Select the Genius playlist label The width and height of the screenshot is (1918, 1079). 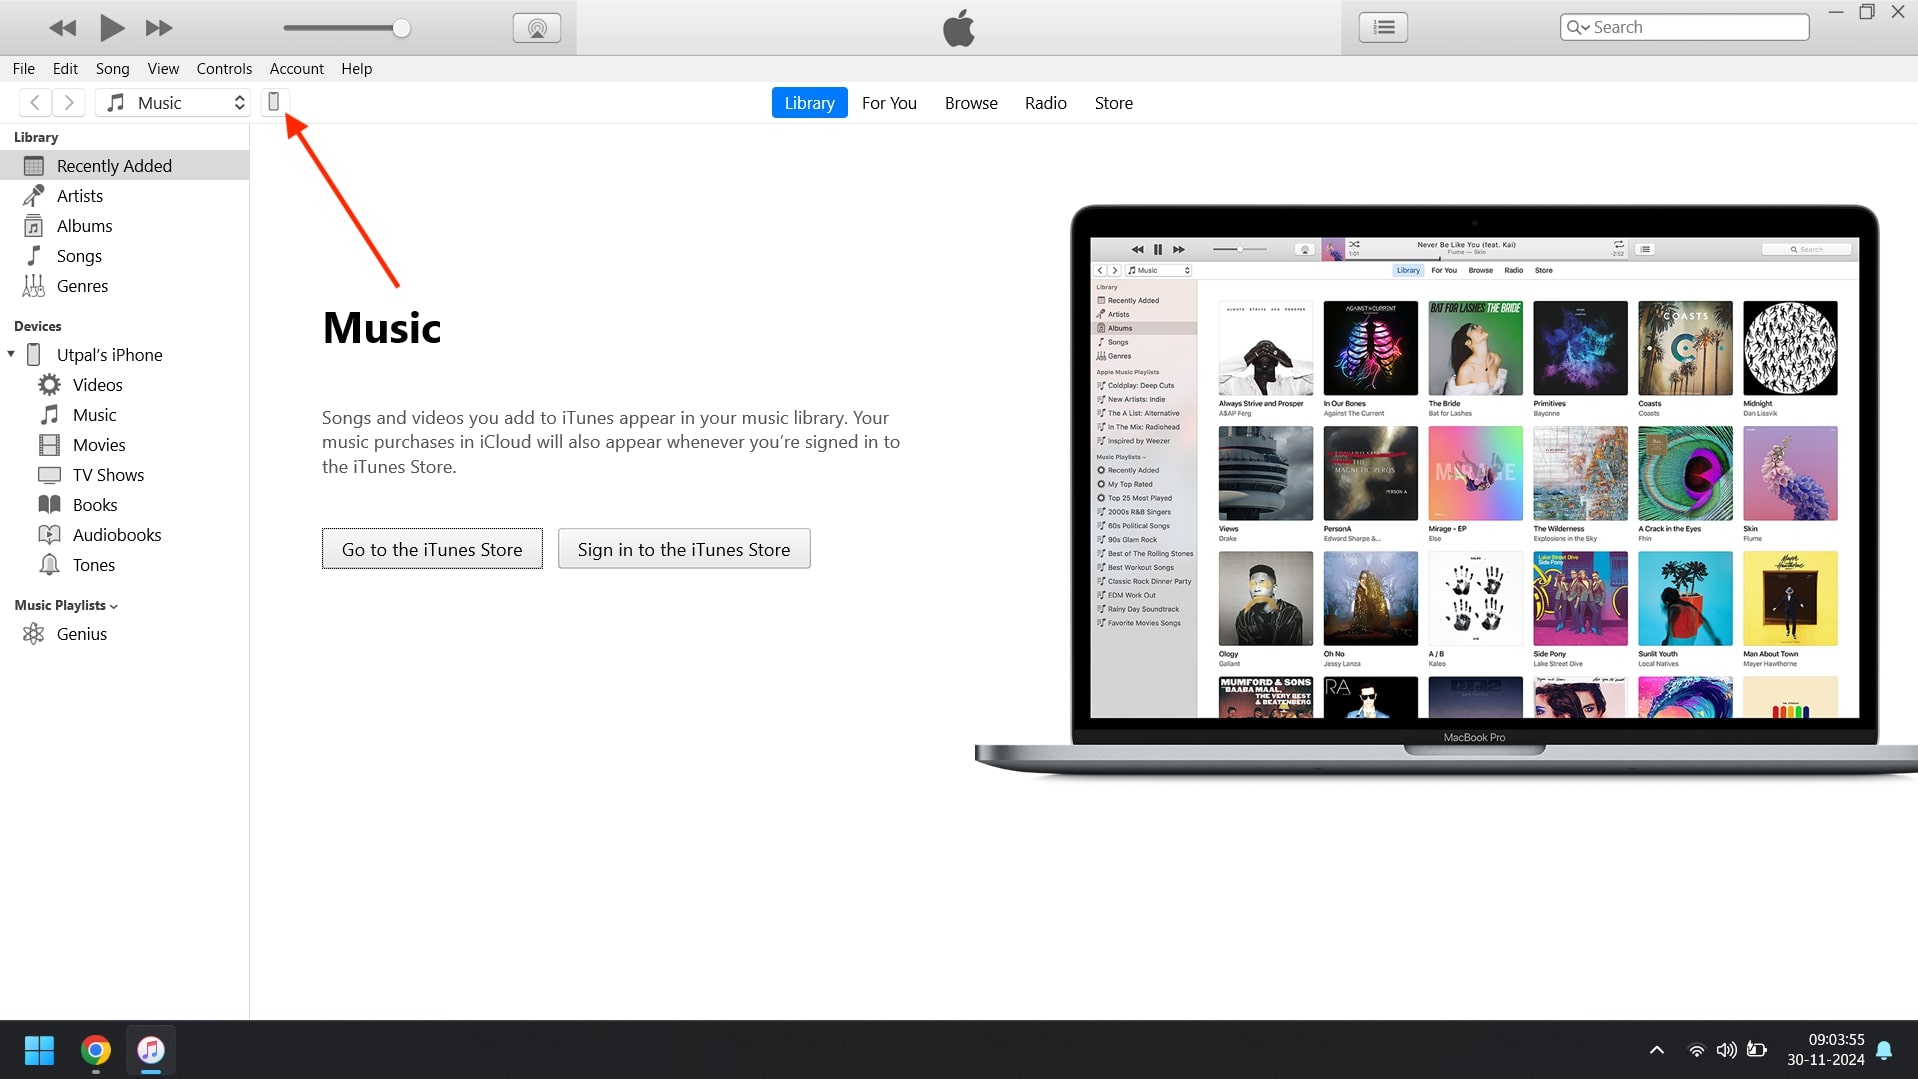pos(82,634)
